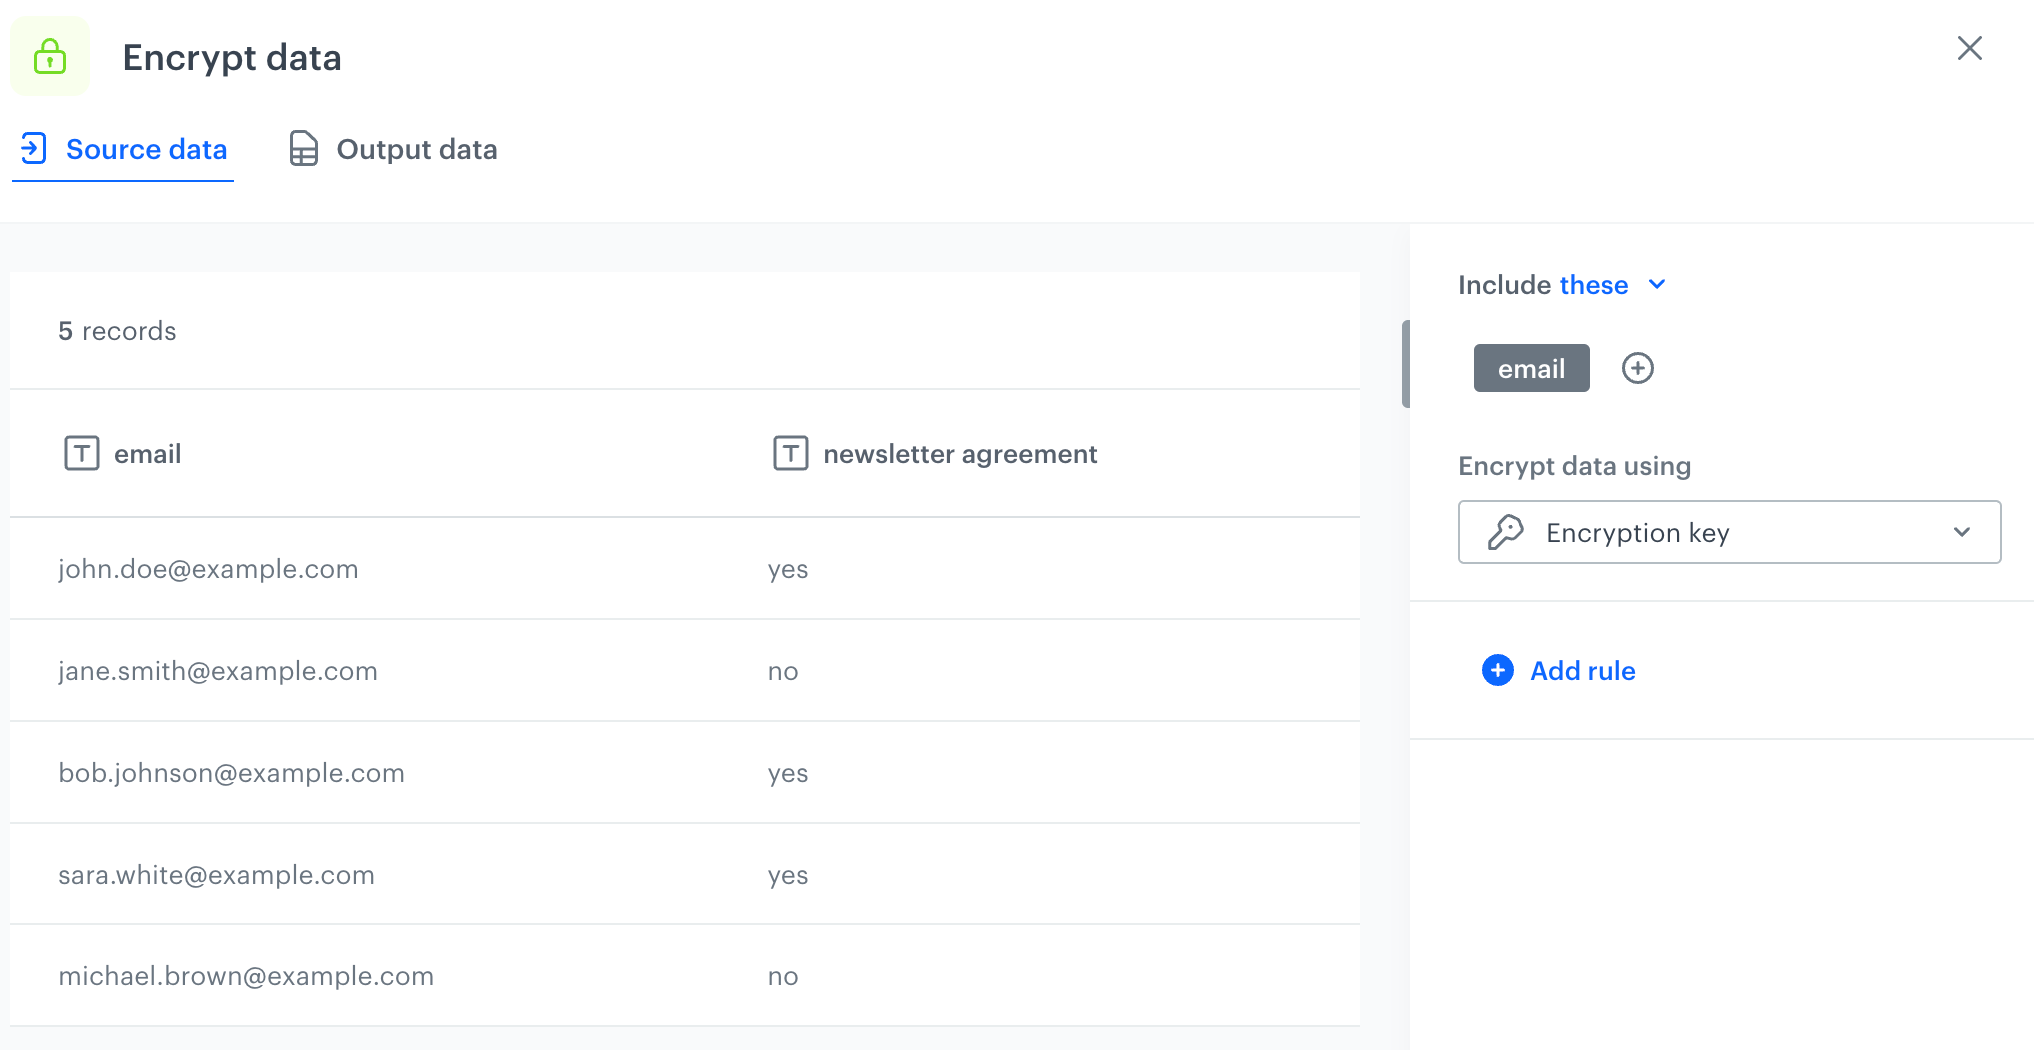2034x1050 pixels.
Task: Close the Encrypt data dialog
Action: 1968,48
